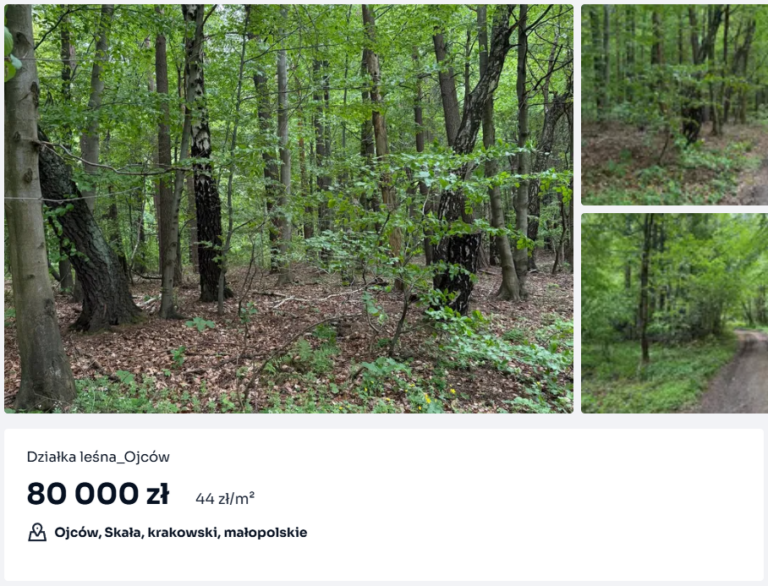
Task: Open the bottom-right forest road thumbnail
Action: pyautogui.click(x=674, y=313)
